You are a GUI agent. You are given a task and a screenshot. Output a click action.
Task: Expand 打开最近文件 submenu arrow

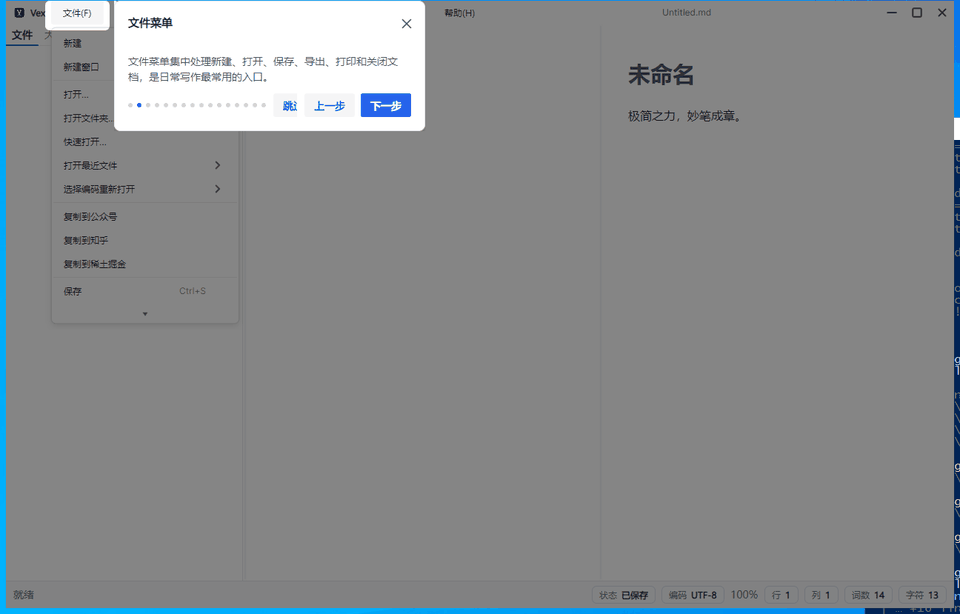coord(217,165)
